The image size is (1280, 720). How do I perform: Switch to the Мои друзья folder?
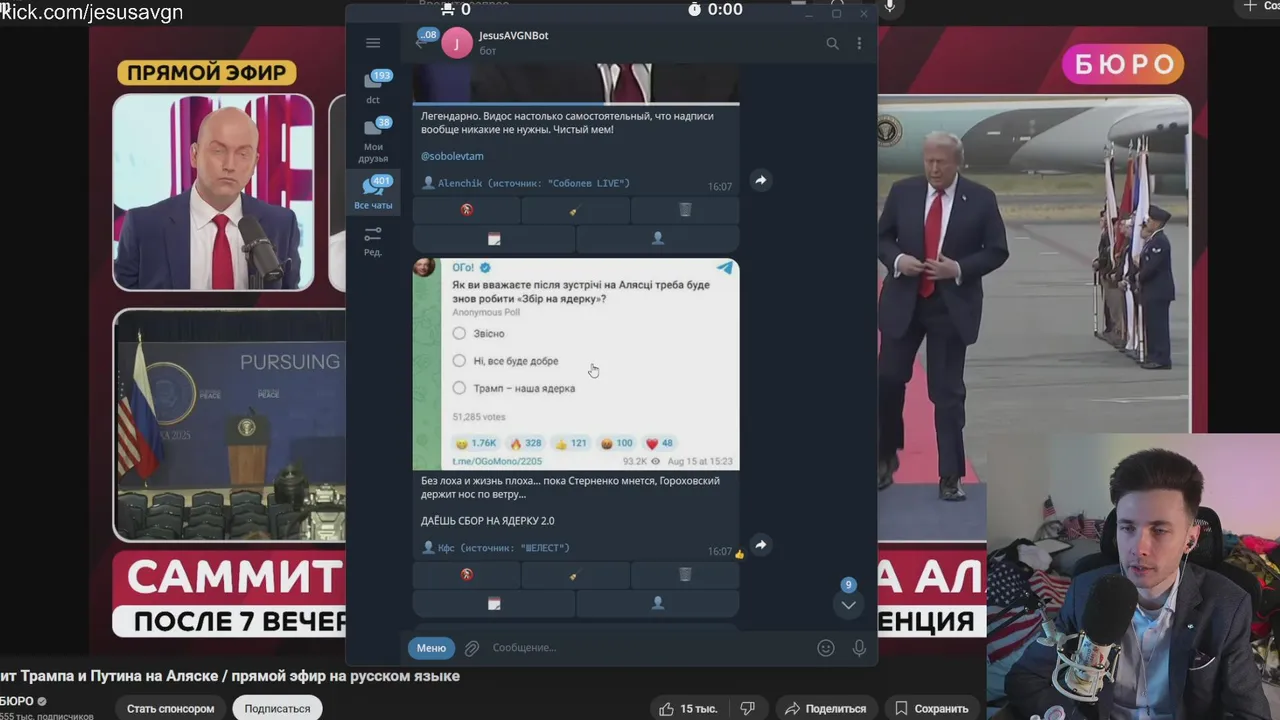tap(373, 139)
